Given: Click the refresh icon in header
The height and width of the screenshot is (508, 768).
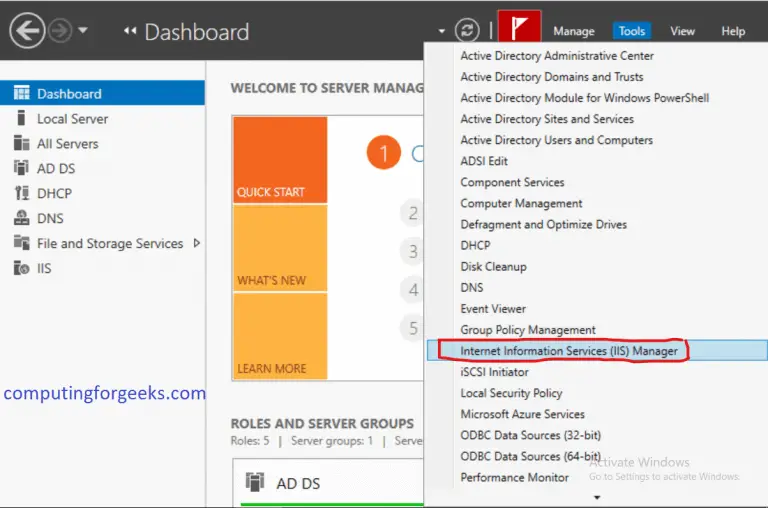Looking at the screenshot, I should pos(467,31).
